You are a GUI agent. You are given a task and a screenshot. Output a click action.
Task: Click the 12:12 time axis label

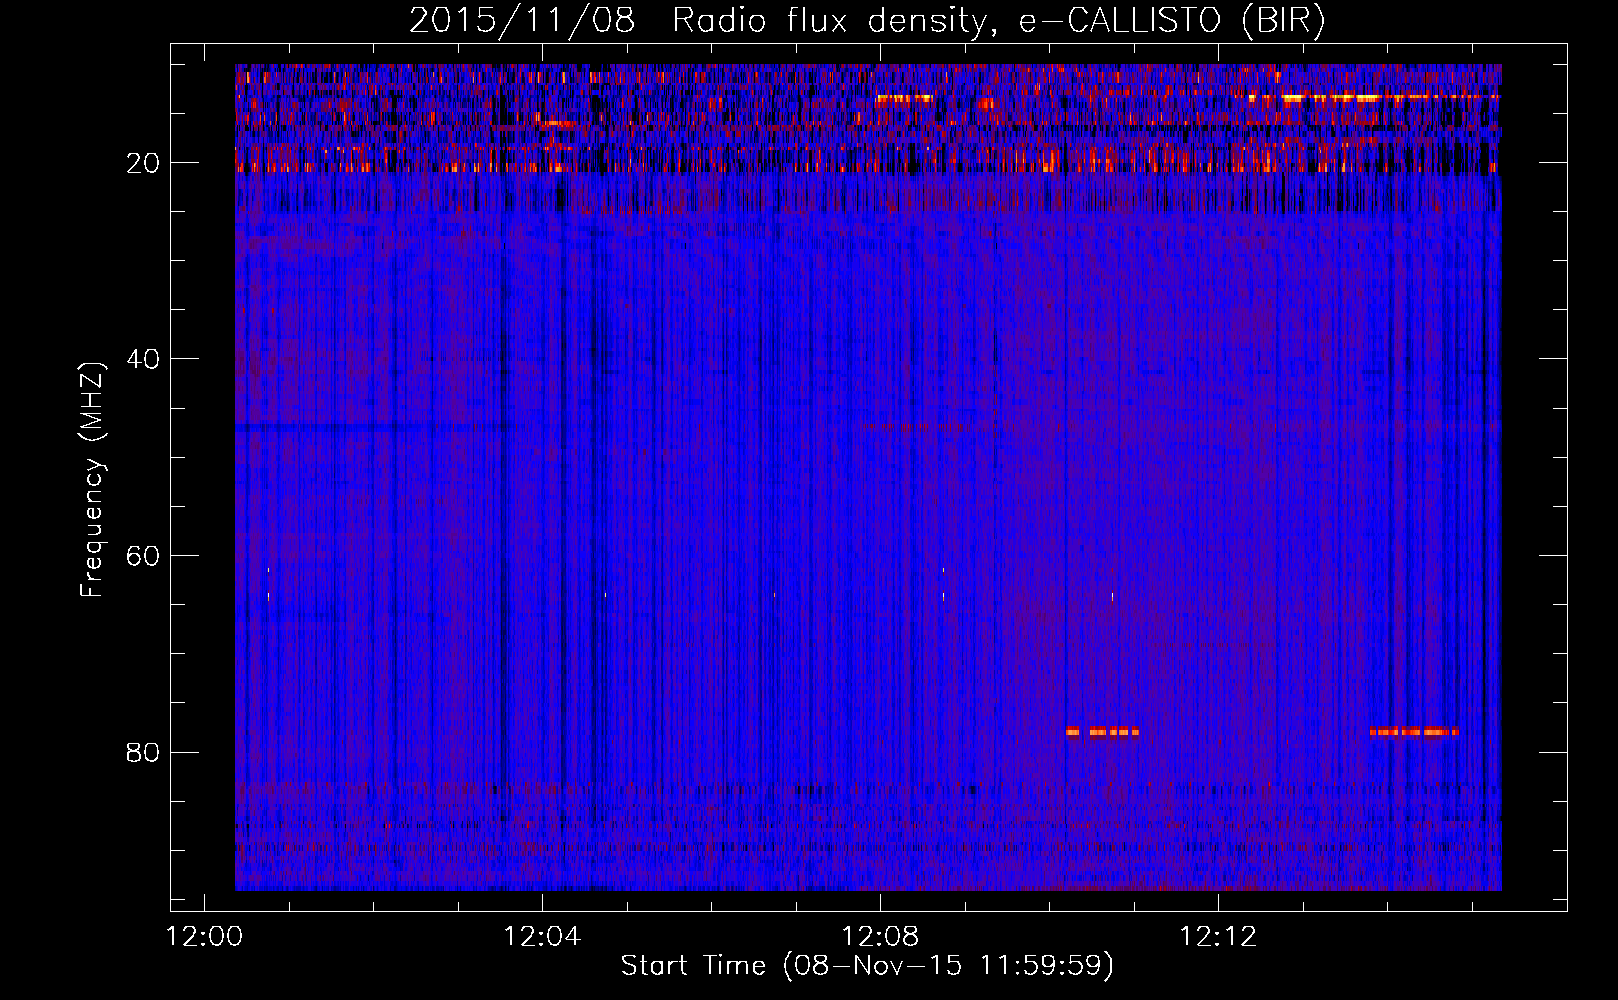pyautogui.click(x=1217, y=937)
